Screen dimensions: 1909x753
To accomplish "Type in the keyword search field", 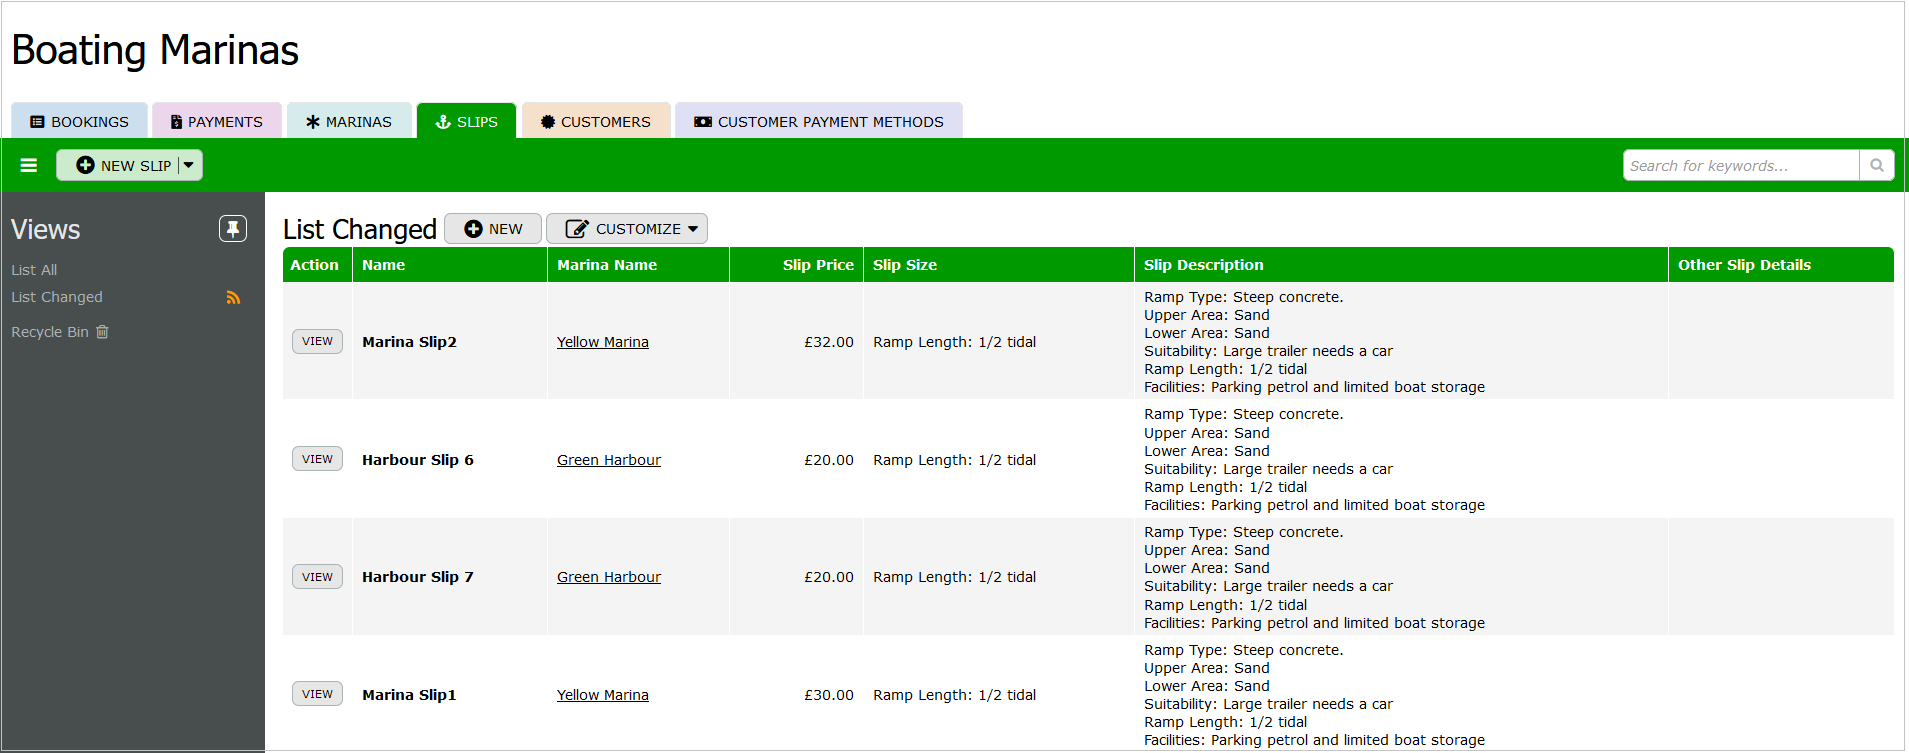I will click(1740, 165).
